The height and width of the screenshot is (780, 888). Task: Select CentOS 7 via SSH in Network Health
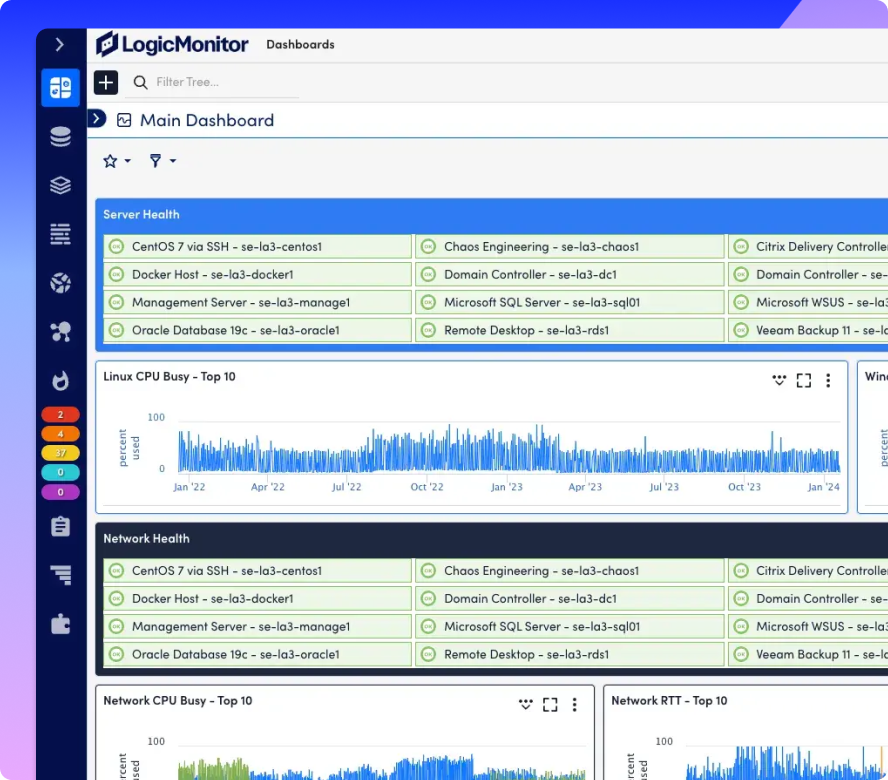pos(257,570)
